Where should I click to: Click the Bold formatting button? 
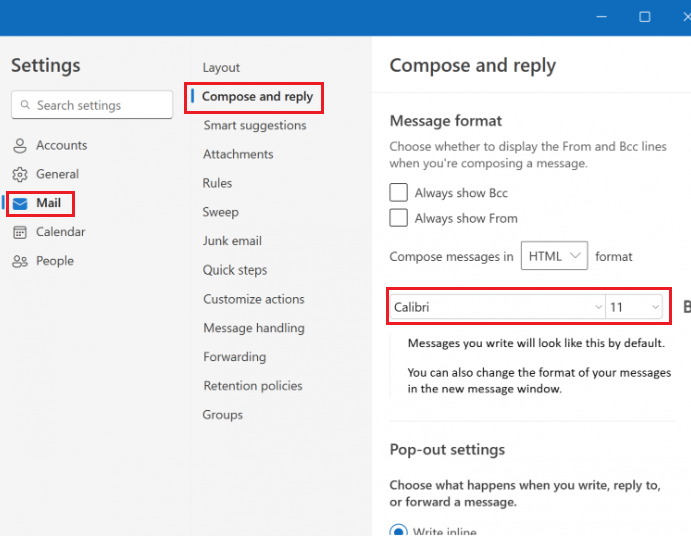click(686, 307)
